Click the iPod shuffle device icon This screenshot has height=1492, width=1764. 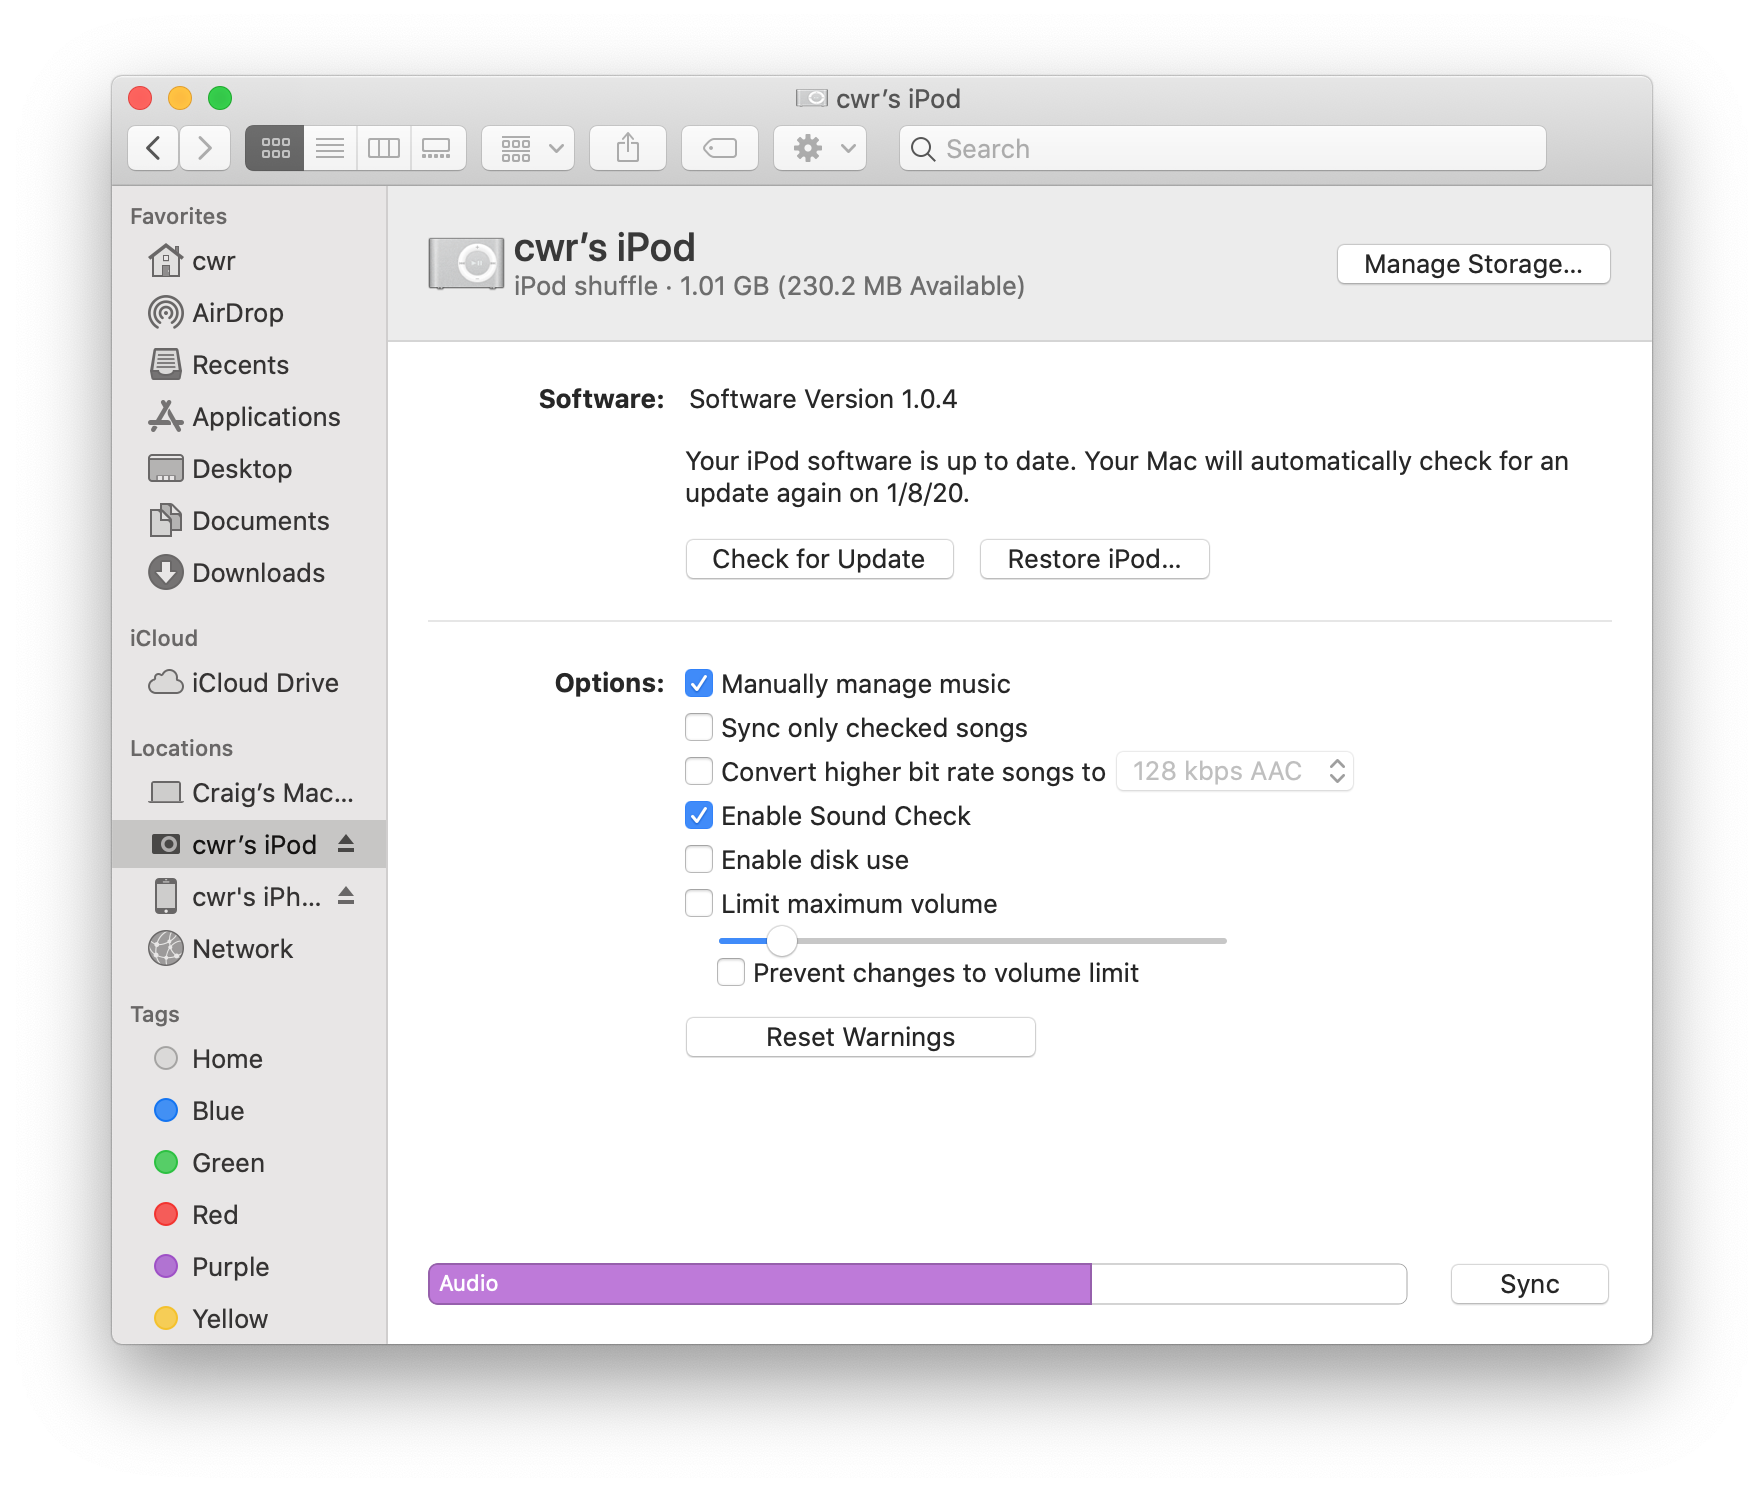(466, 264)
